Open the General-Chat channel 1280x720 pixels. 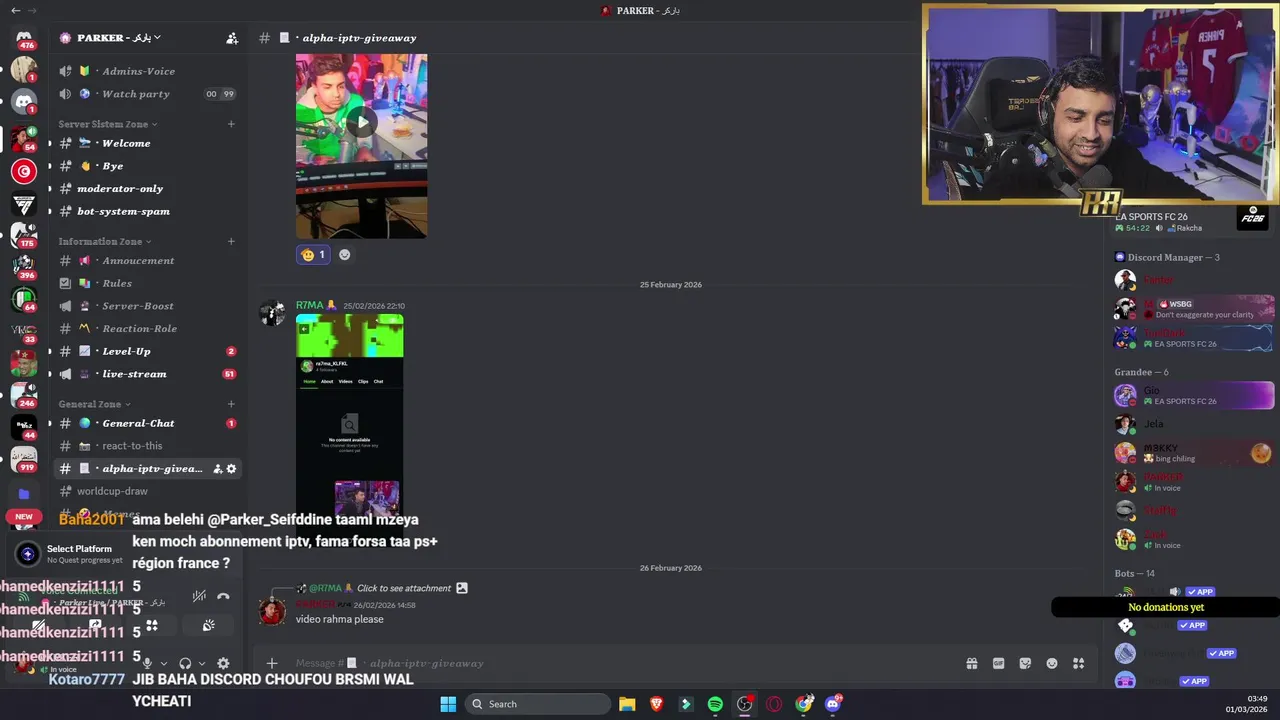[x=147, y=423]
